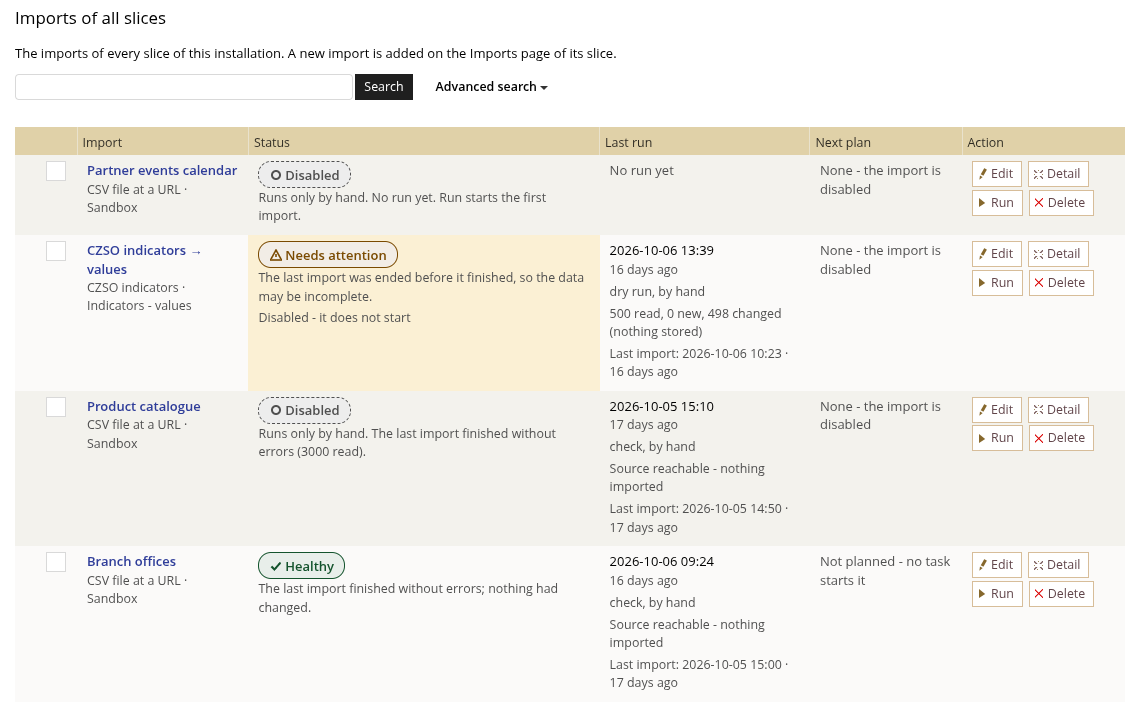Edit the Partner events calendar import
Viewport: 1135px width, 720px height.
pyautogui.click(x=997, y=174)
